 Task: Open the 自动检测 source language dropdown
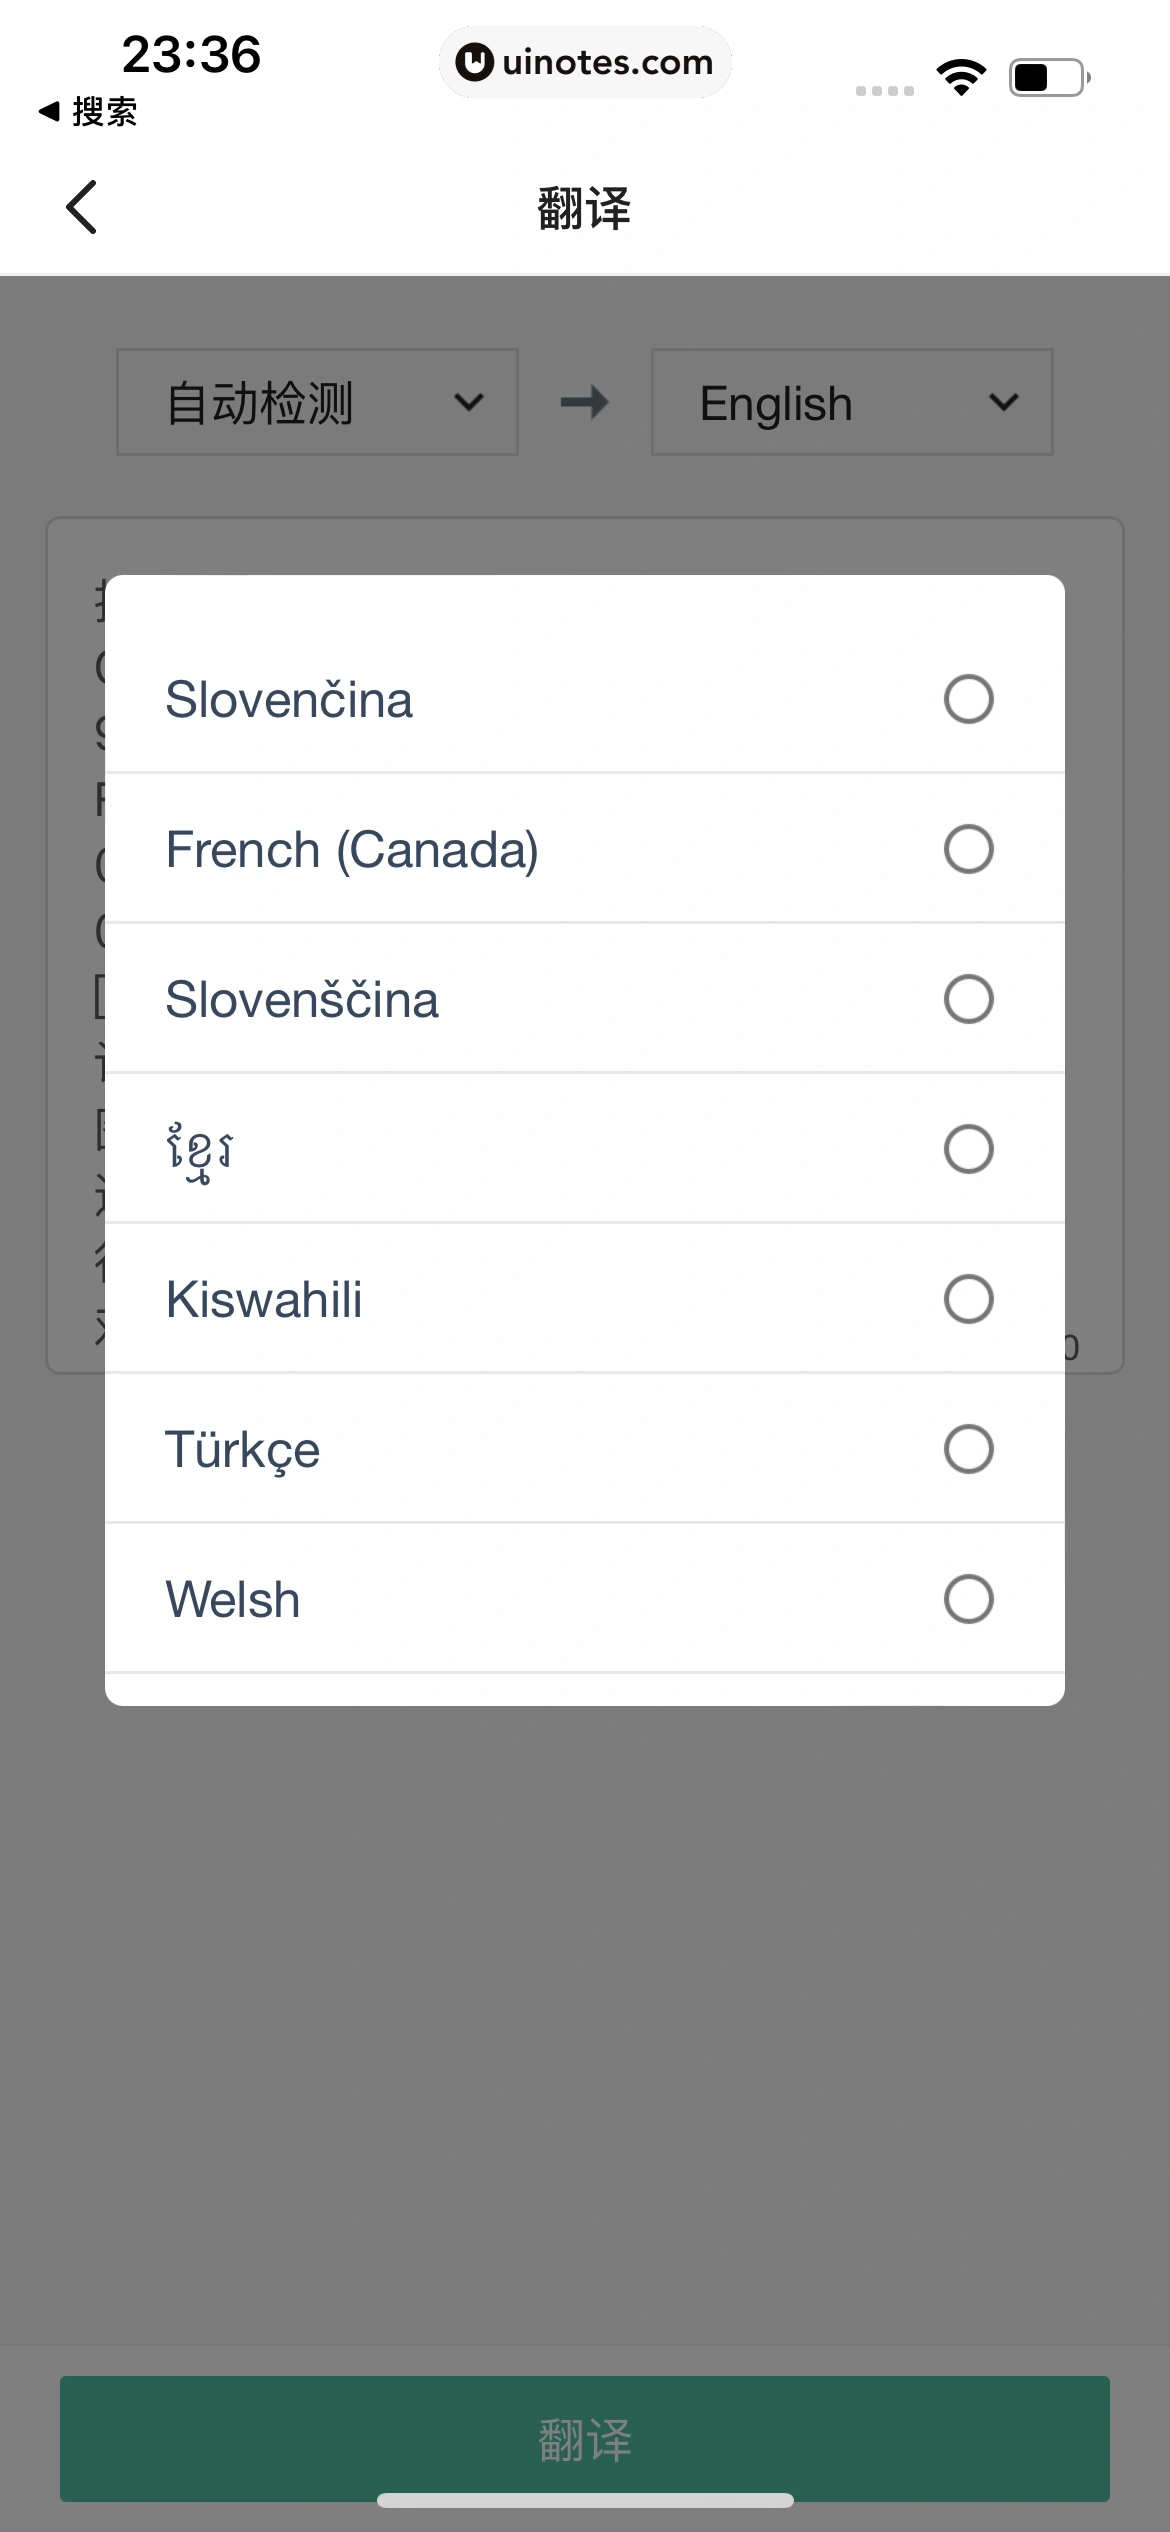click(x=316, y=403)
